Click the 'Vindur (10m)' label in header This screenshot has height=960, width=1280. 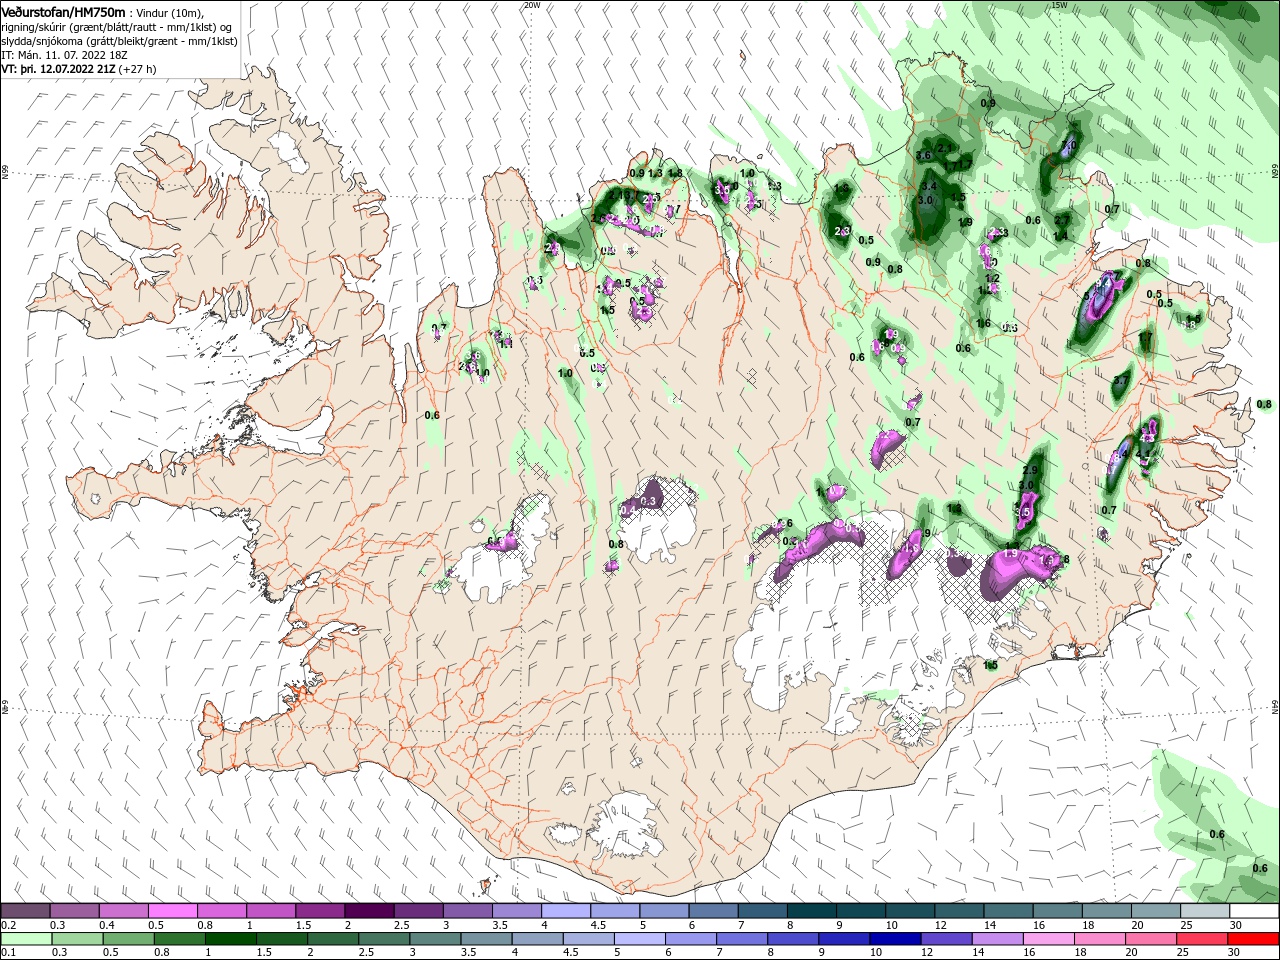[170, 13]
